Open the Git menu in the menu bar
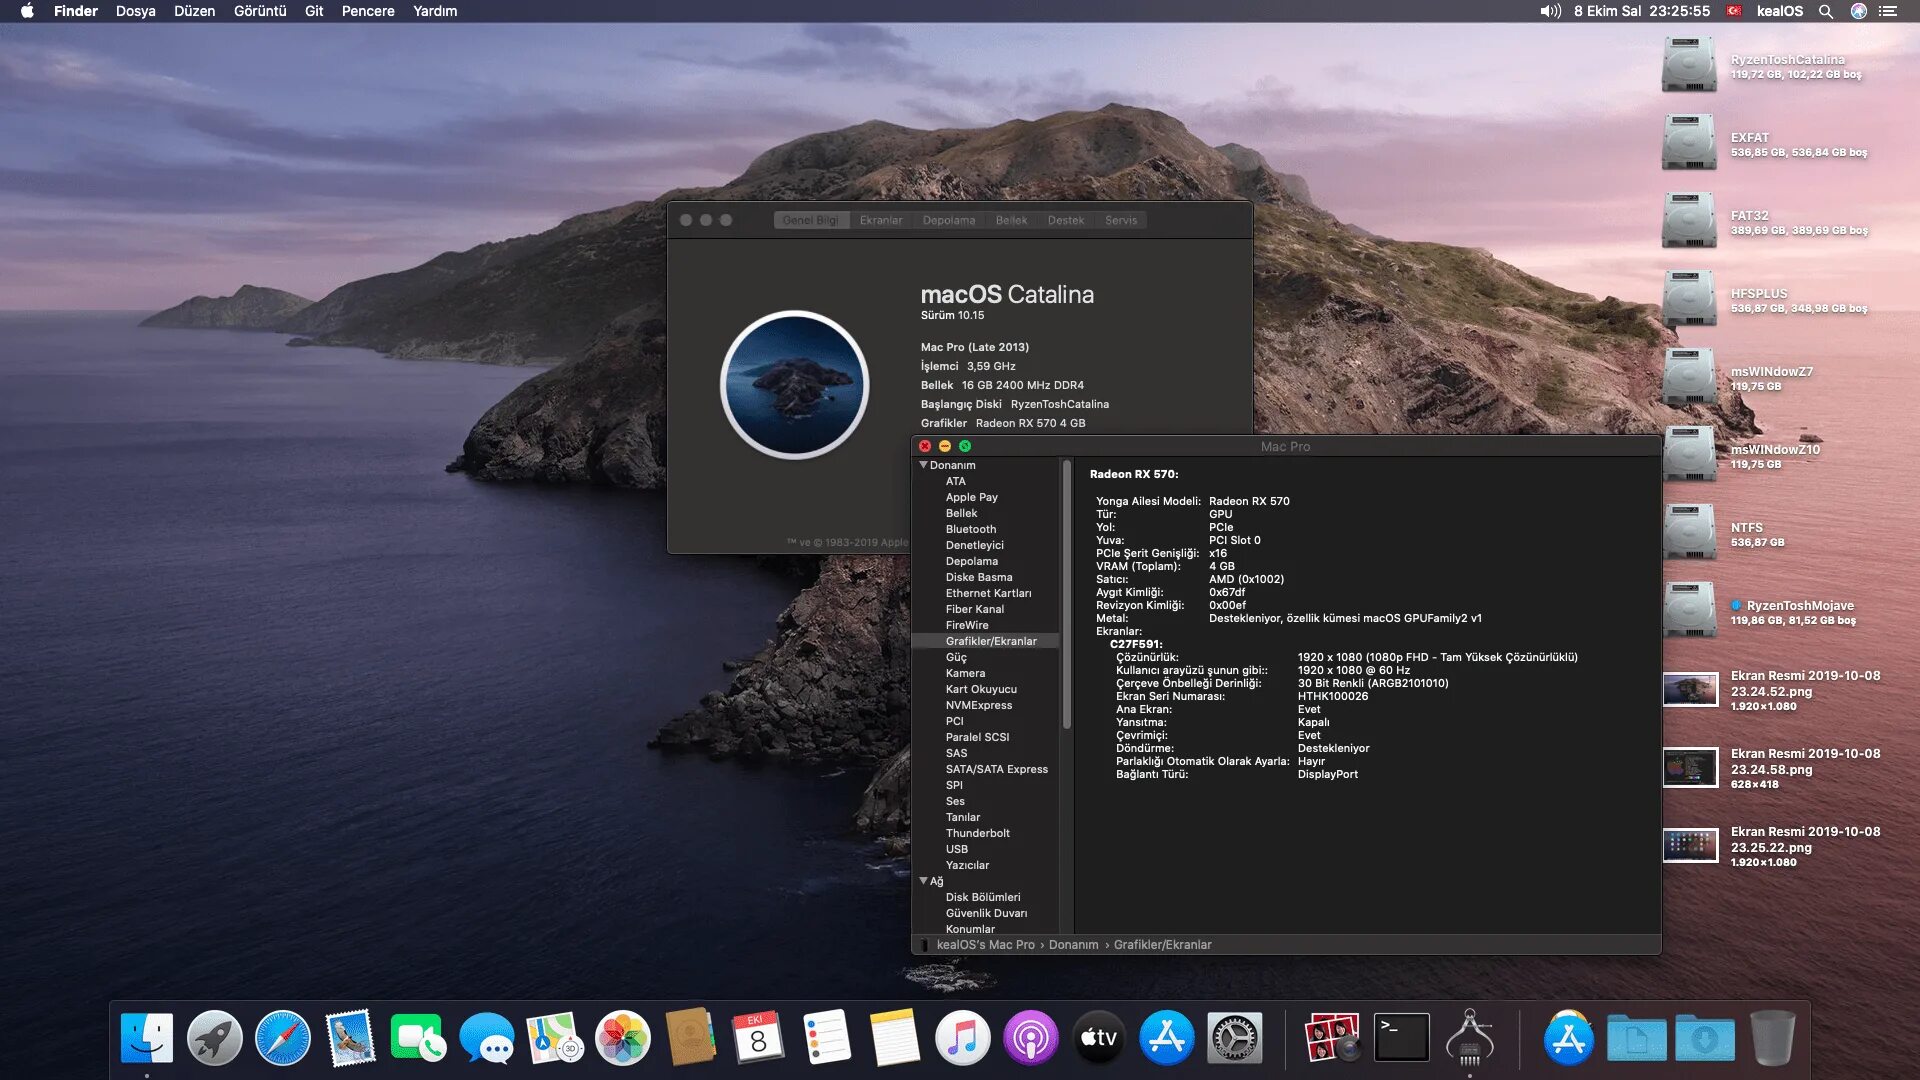 313,11
